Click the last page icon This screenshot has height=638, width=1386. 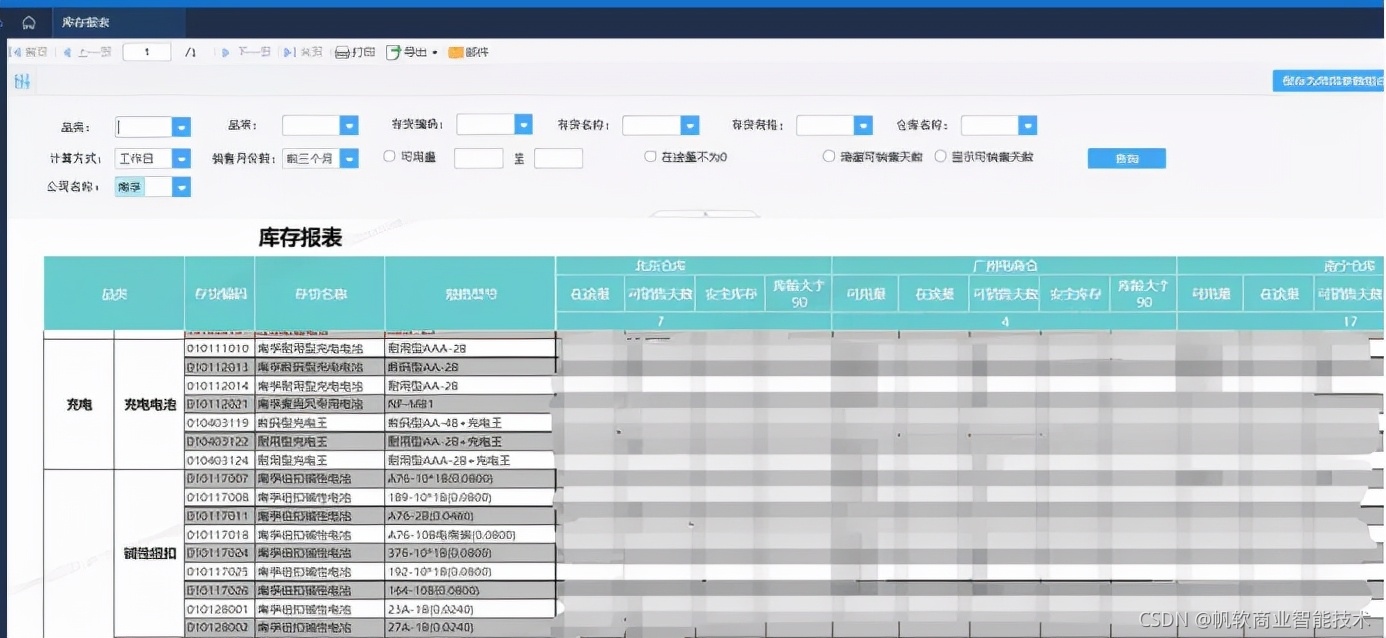pyautogui.click(x=289, y=52)
